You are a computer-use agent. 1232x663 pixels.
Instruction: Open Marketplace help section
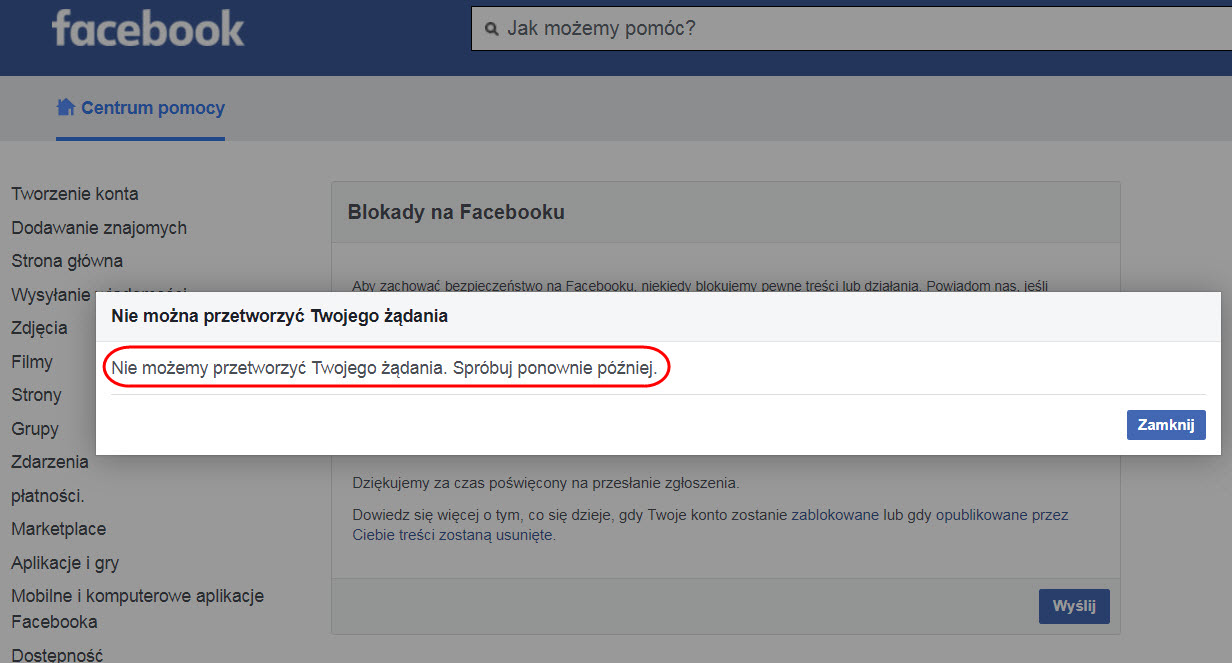pyautogui.click(x=58, y=529)
